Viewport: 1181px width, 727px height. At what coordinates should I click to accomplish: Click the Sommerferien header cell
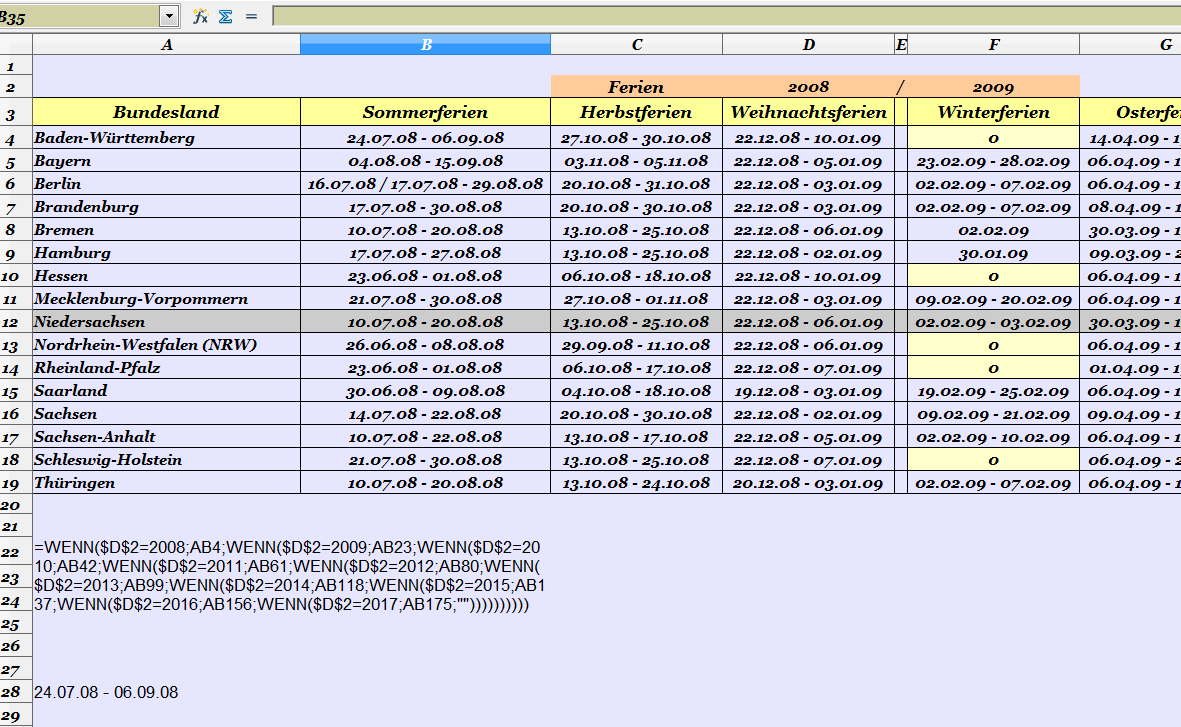coord(425,112)
